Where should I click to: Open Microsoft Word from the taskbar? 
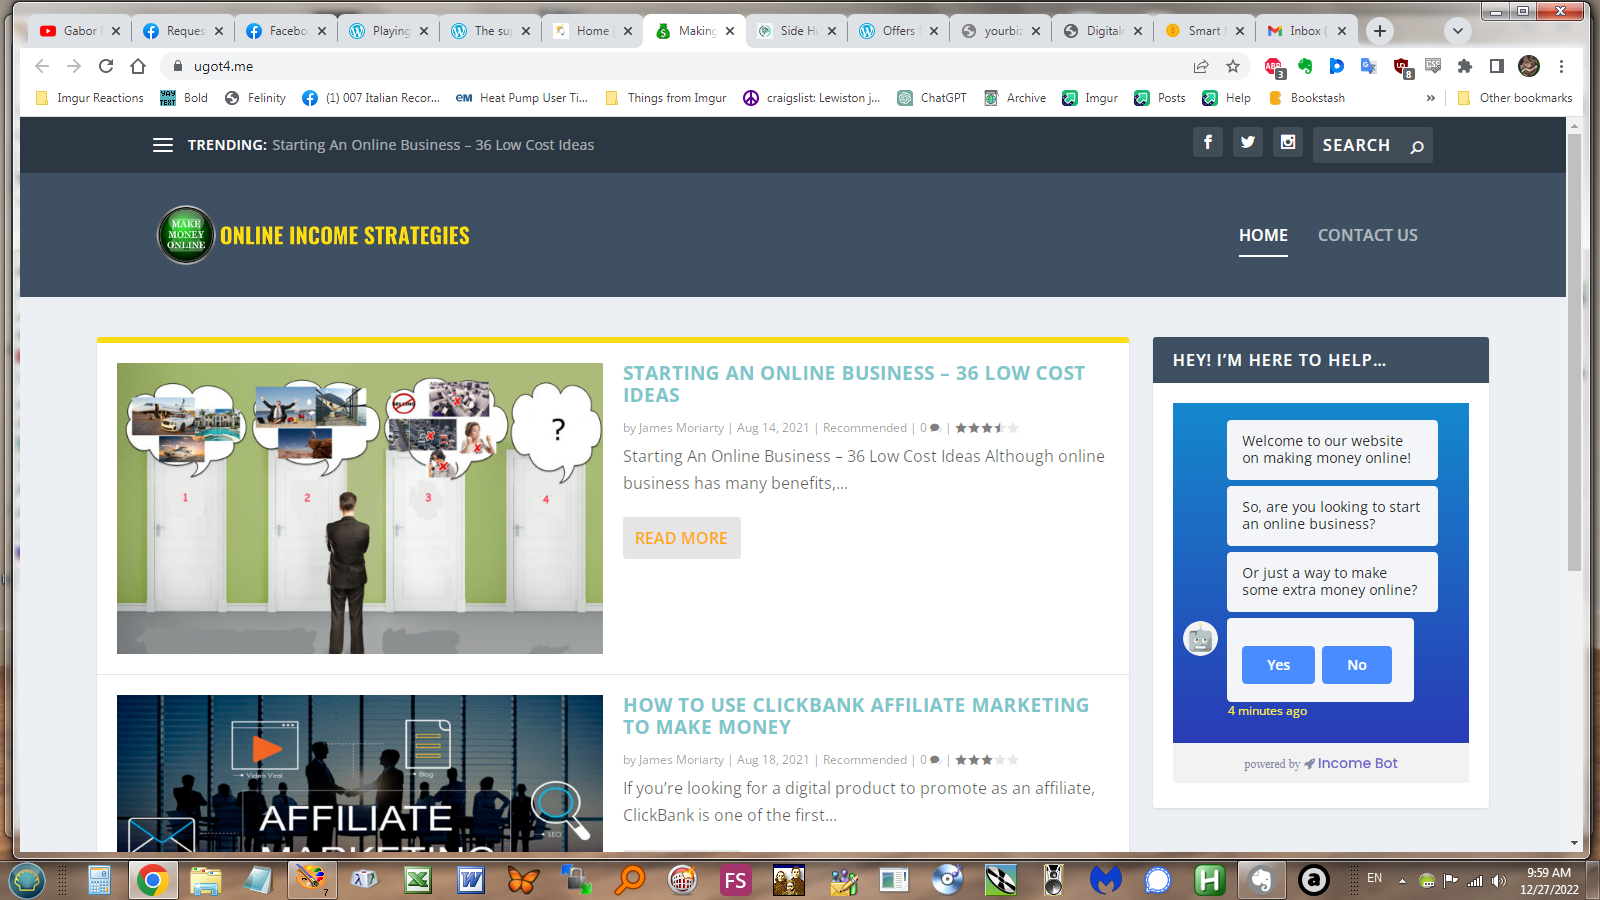tap(470, 880)
